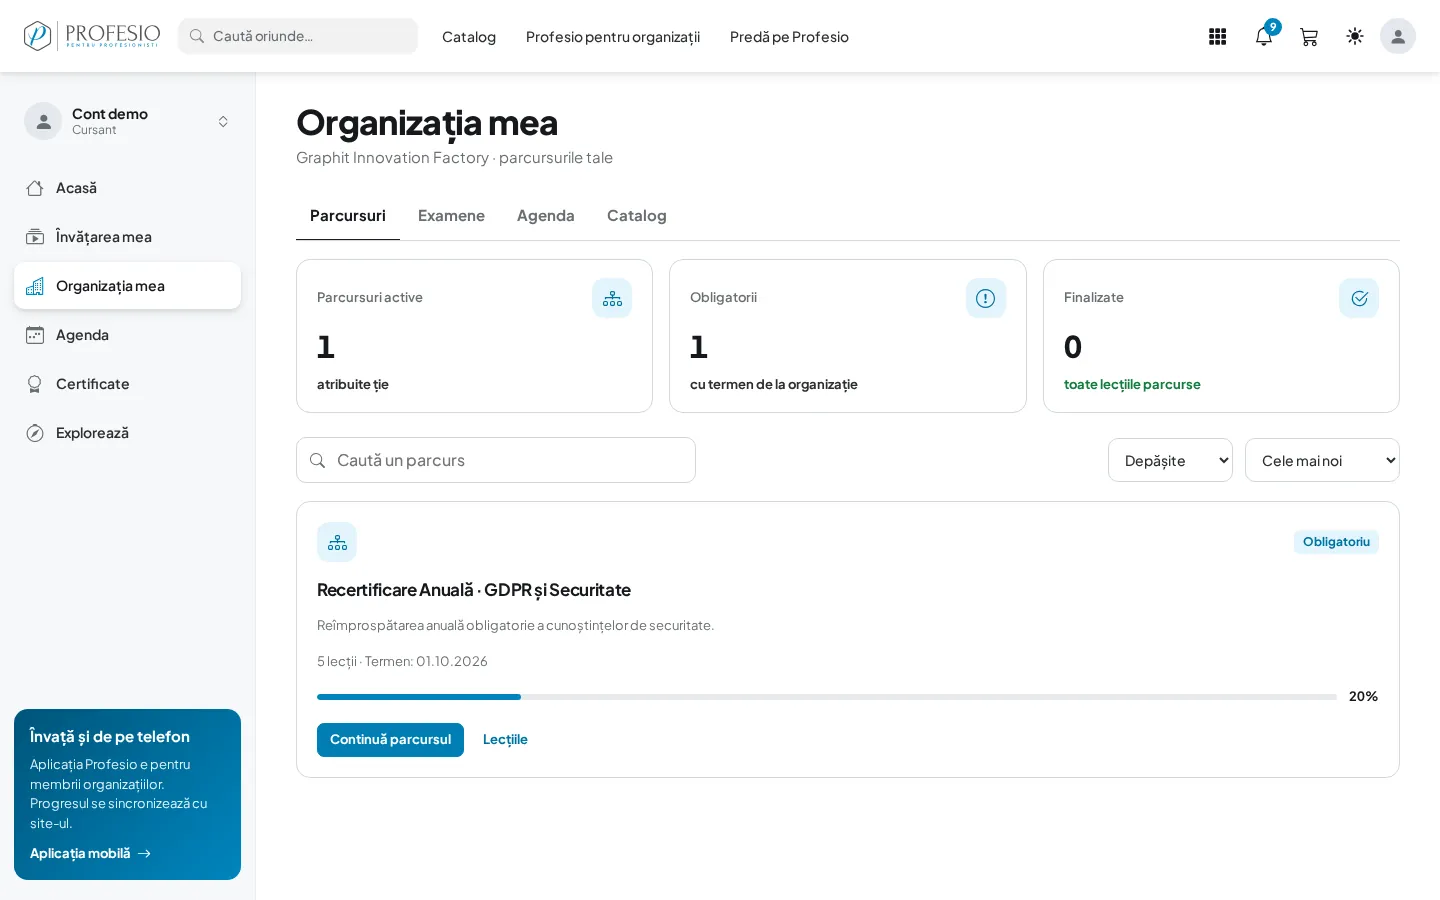Click the Obligatorii alert icon
The height and width of the screenshot is (900, 1440).
986,298
